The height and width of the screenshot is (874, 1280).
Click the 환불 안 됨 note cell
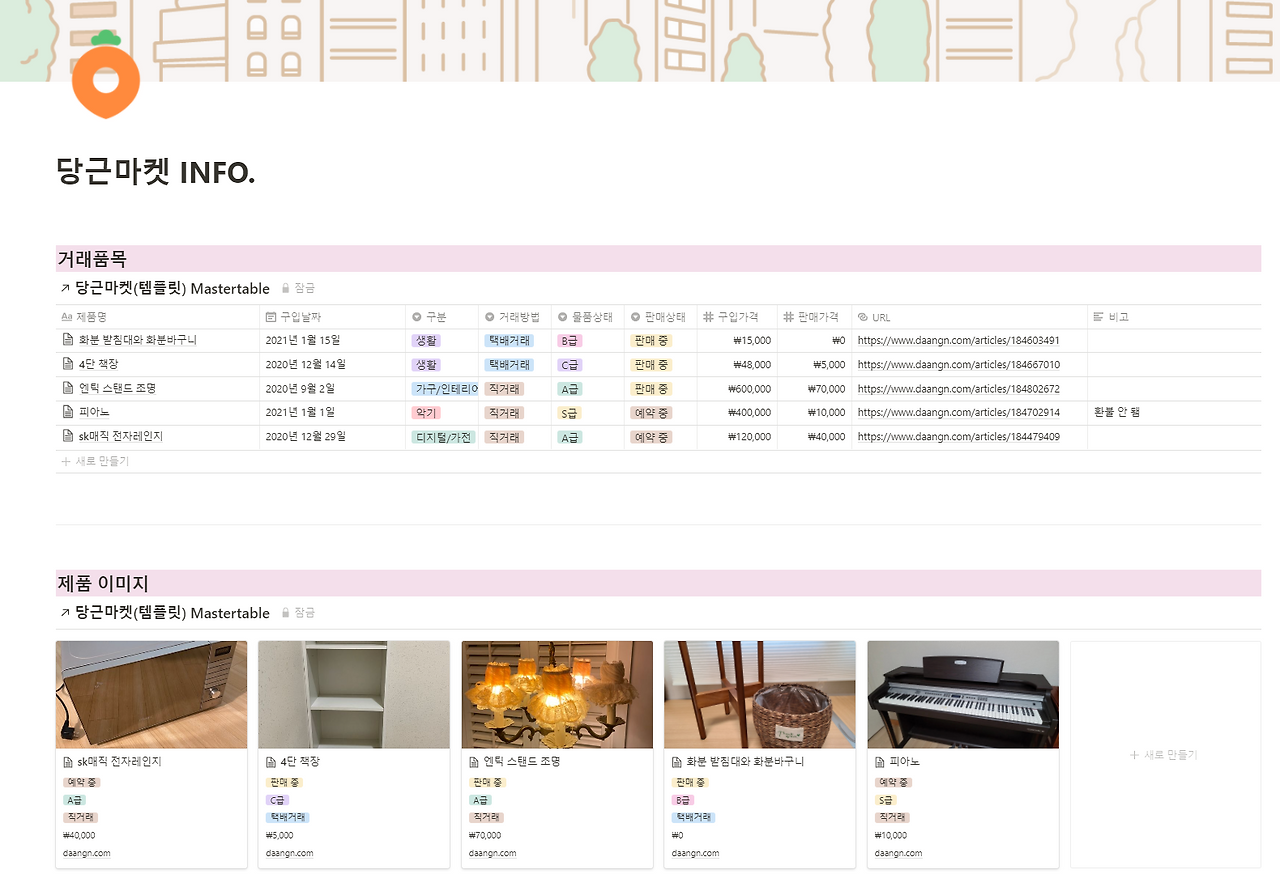pyautogui.click(x=1174, y=413)
